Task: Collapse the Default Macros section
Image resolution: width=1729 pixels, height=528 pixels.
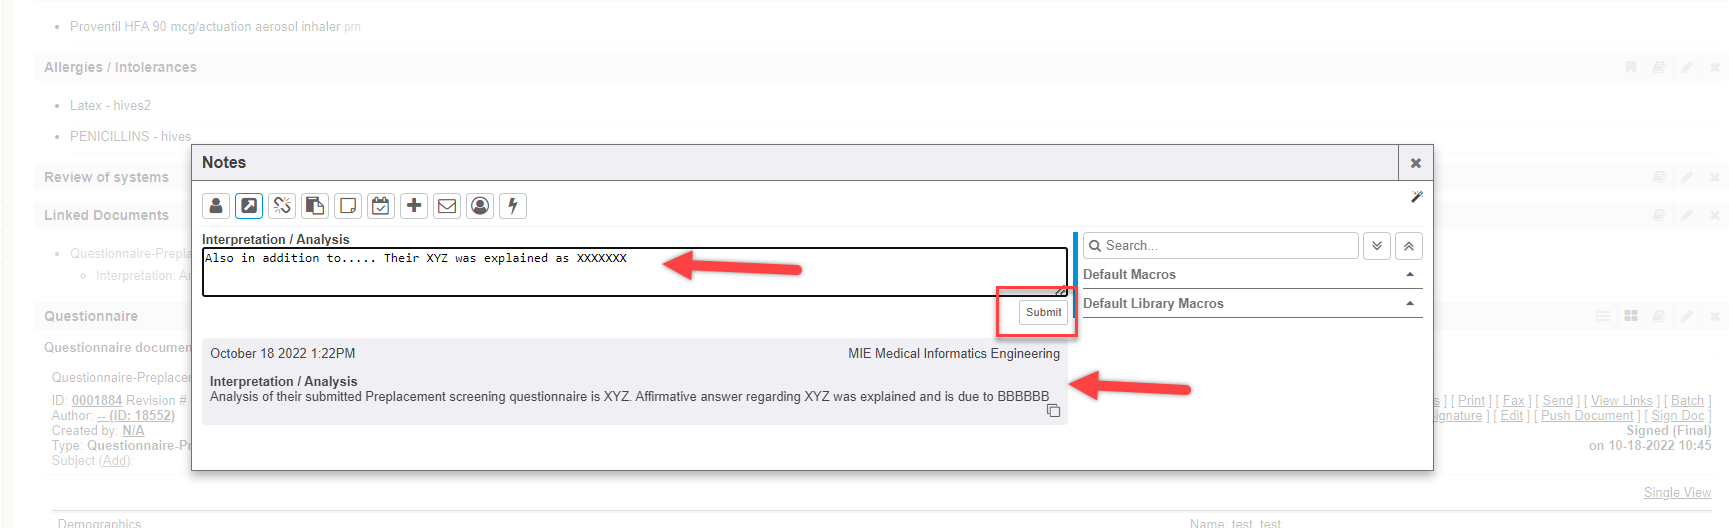Action: pyautogui.click(x=1410, y=275)
